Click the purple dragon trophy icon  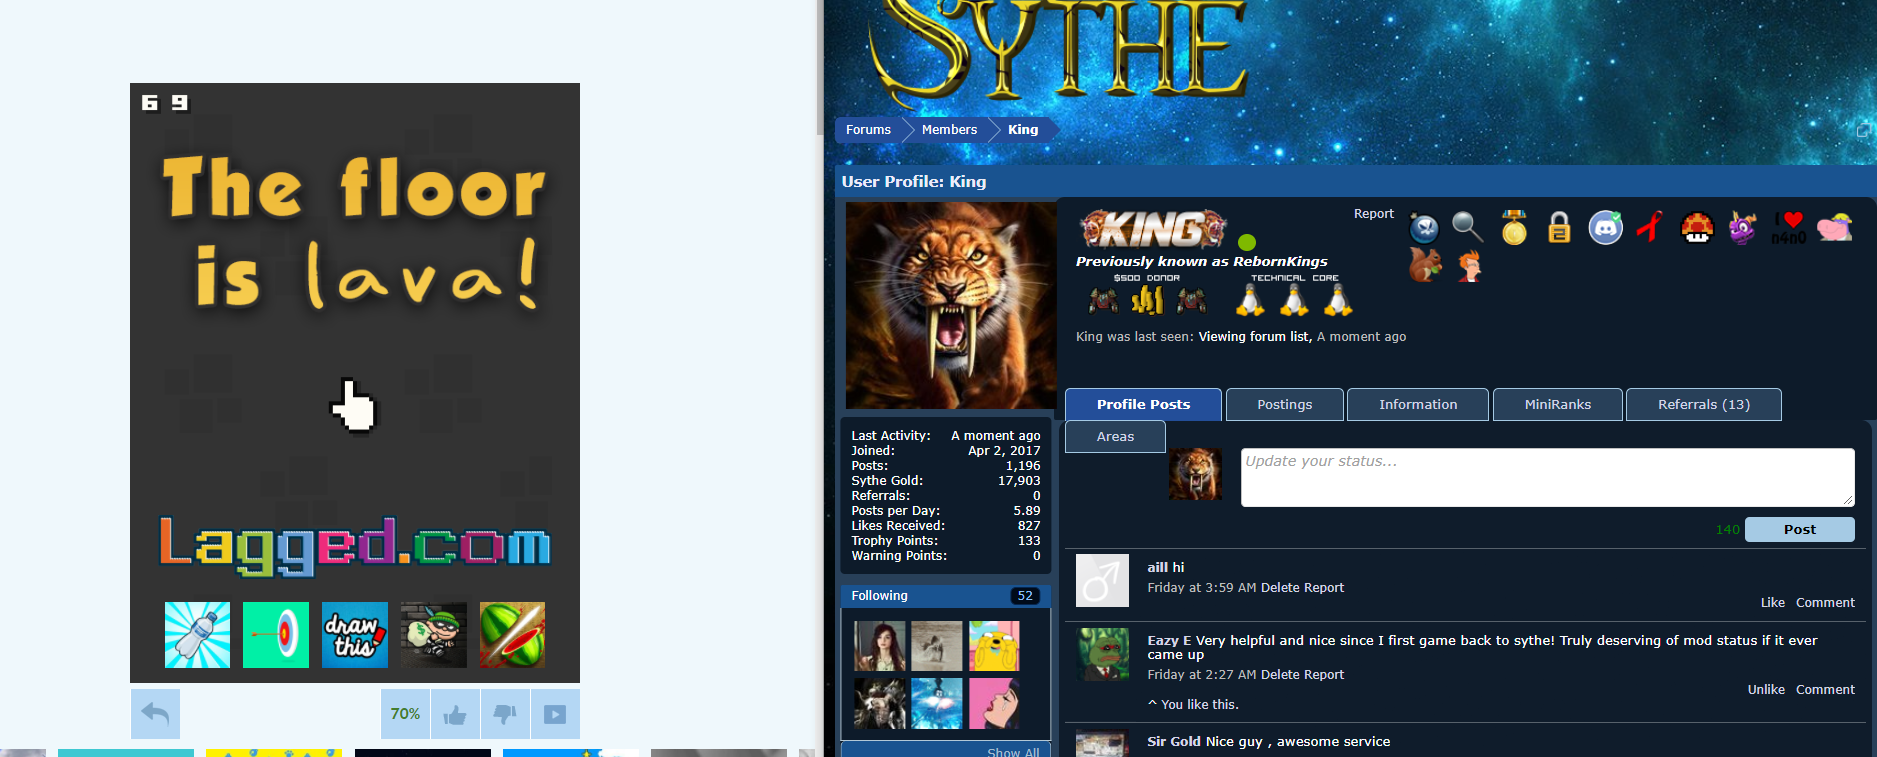coord(1742,228)
